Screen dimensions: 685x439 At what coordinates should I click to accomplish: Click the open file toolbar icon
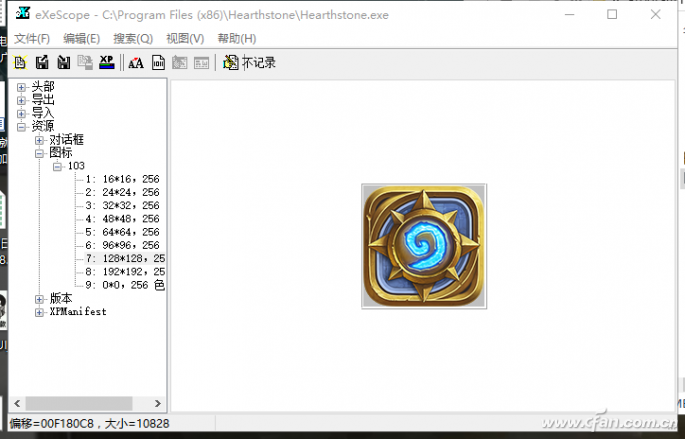click(20, 62)
